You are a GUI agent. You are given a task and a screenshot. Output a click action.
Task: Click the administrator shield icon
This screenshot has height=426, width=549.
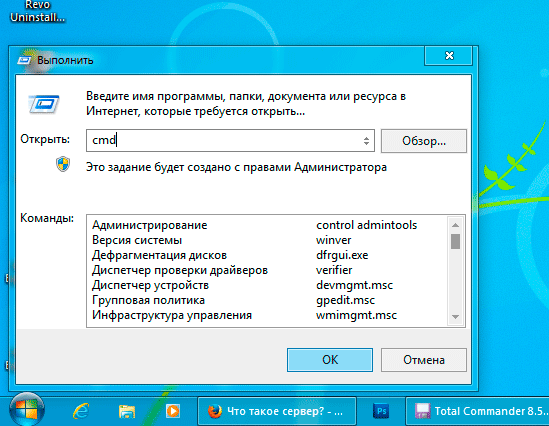pyautogui.click(x=63, y=164)
